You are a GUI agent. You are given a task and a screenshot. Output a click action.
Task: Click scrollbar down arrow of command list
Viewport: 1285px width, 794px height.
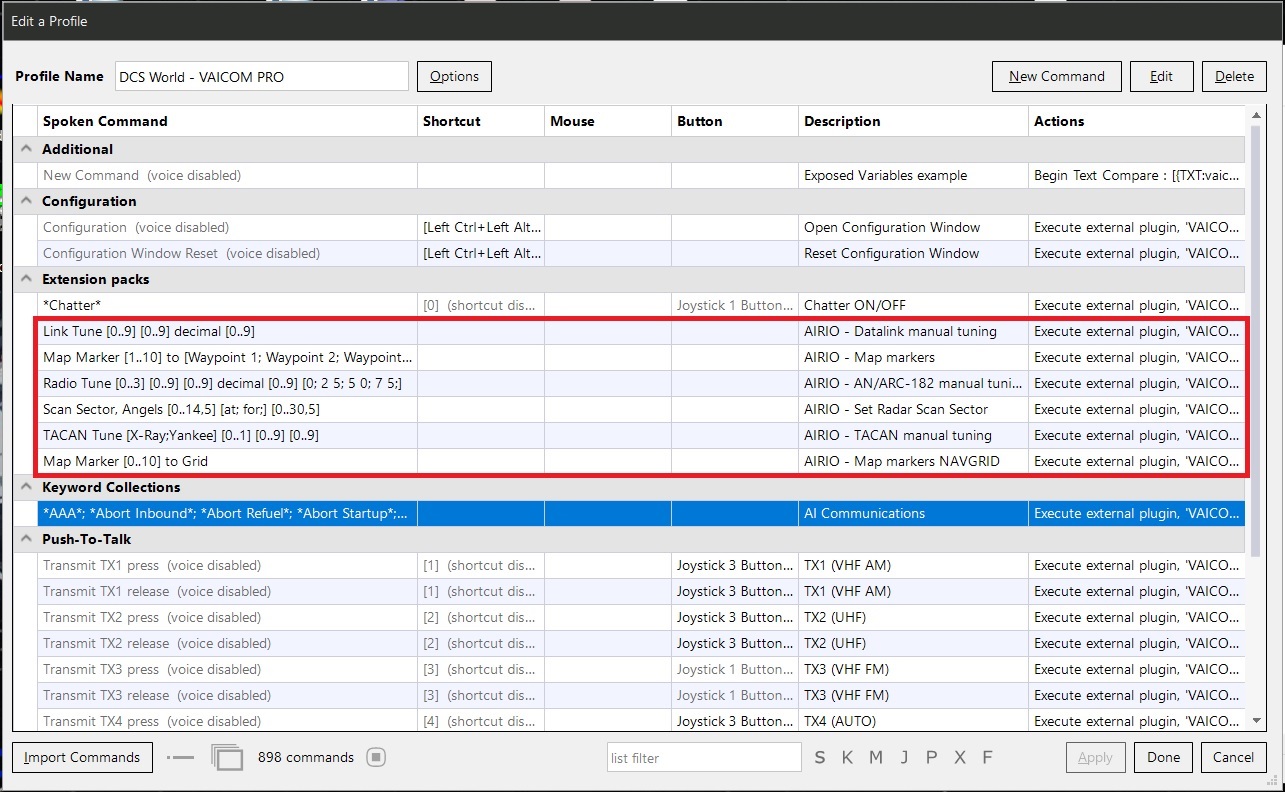point(1256,720)
